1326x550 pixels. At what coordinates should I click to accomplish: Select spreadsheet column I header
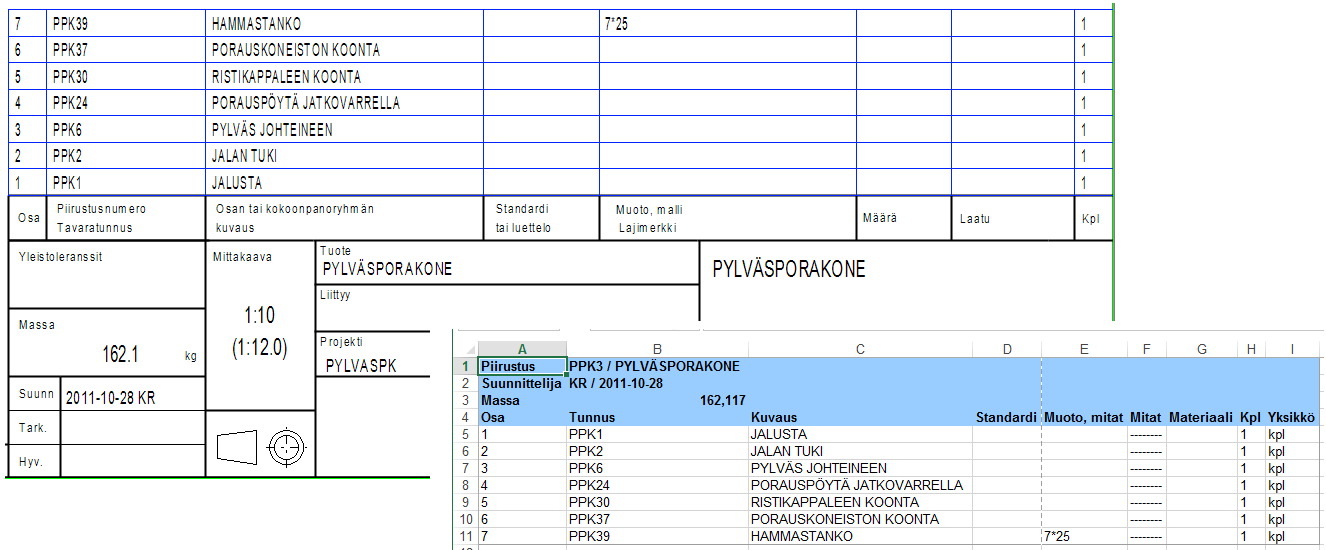[1292, 348]
